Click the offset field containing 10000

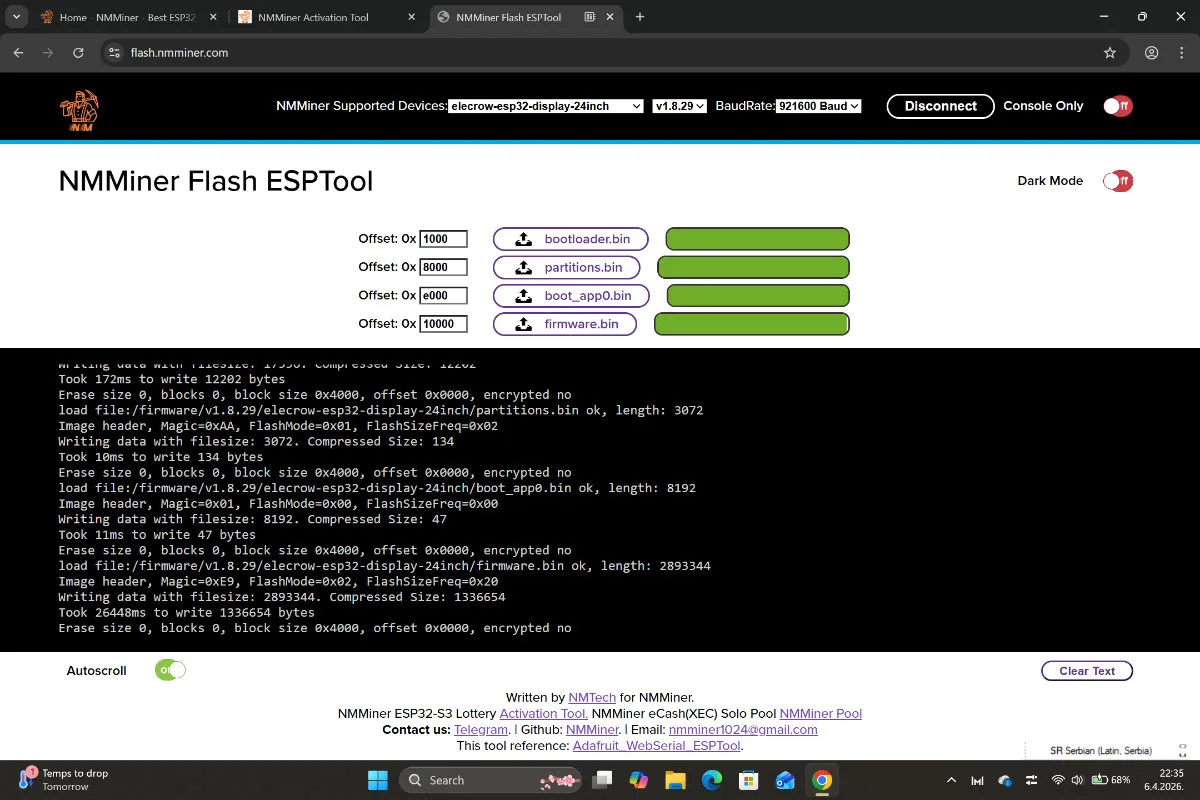(443, 324)
